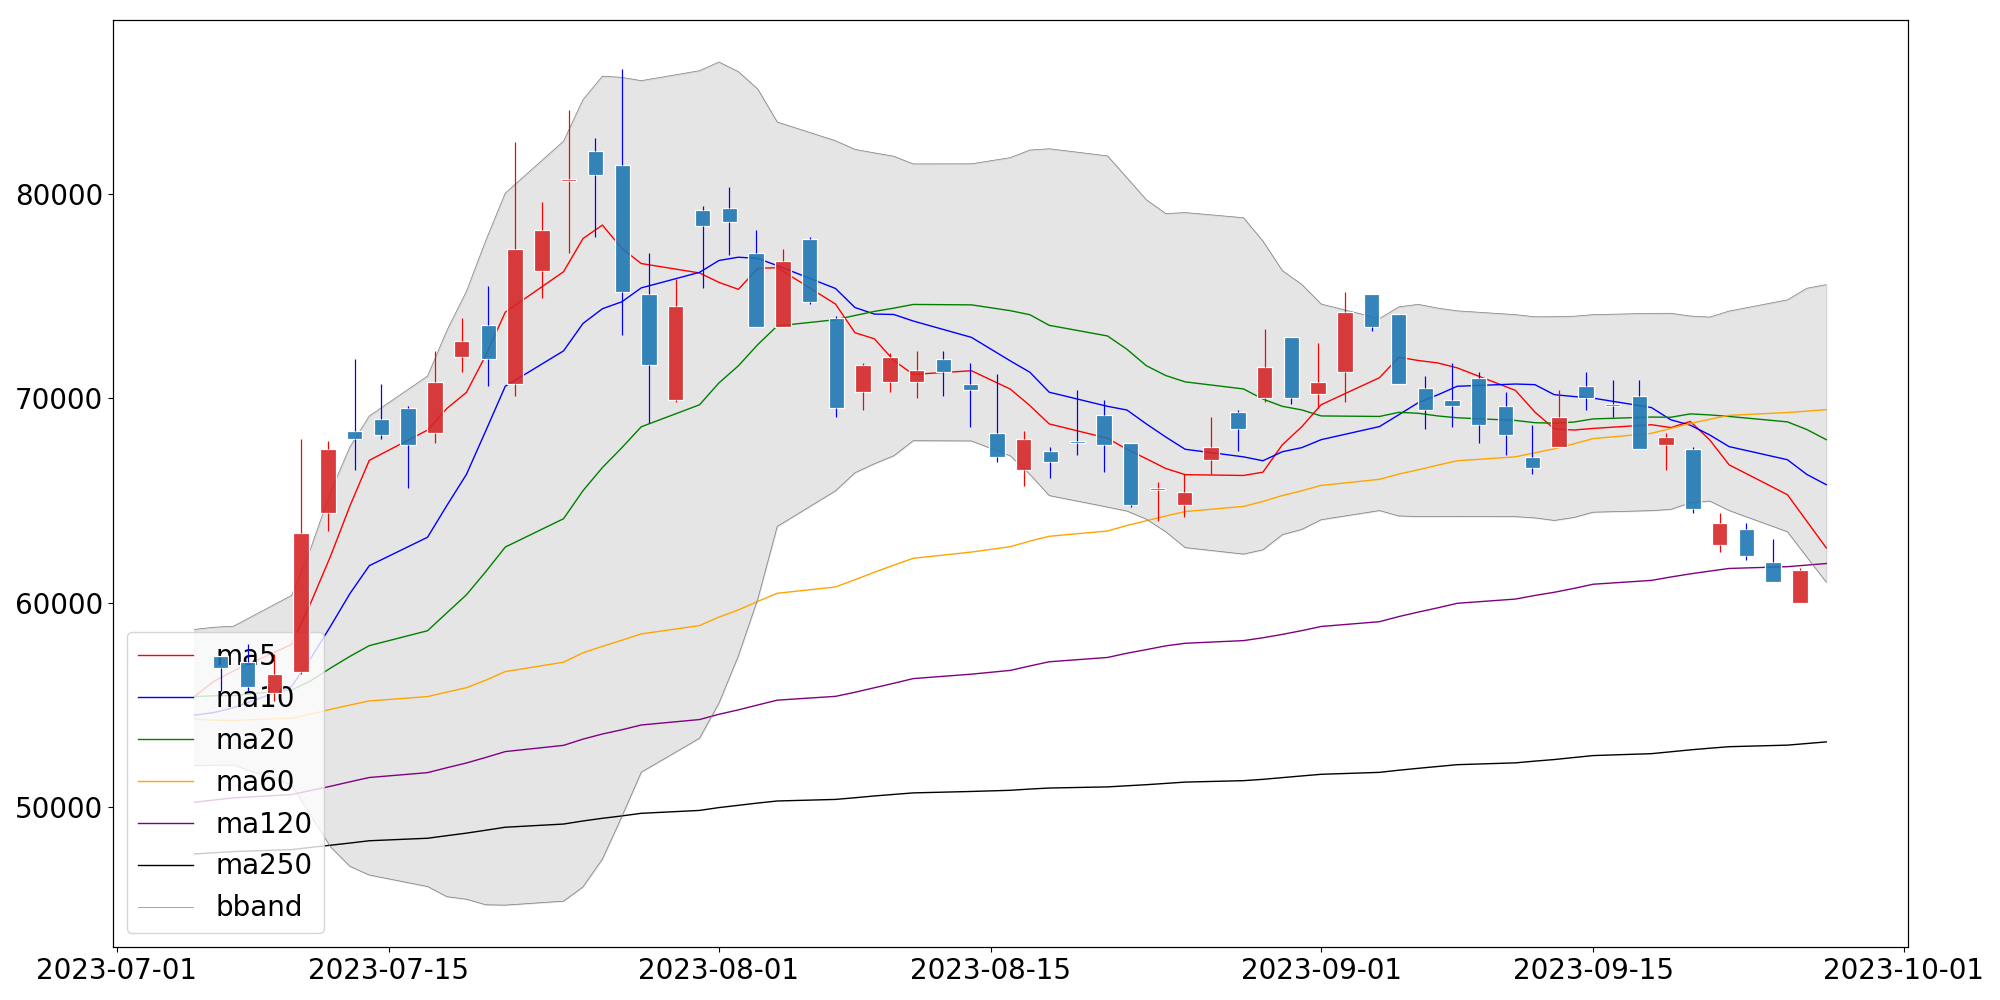Click the purple ma120 line sample in legend
Image resolution: width=2000 pixels, height=1000 pixels.
[166, 823]
